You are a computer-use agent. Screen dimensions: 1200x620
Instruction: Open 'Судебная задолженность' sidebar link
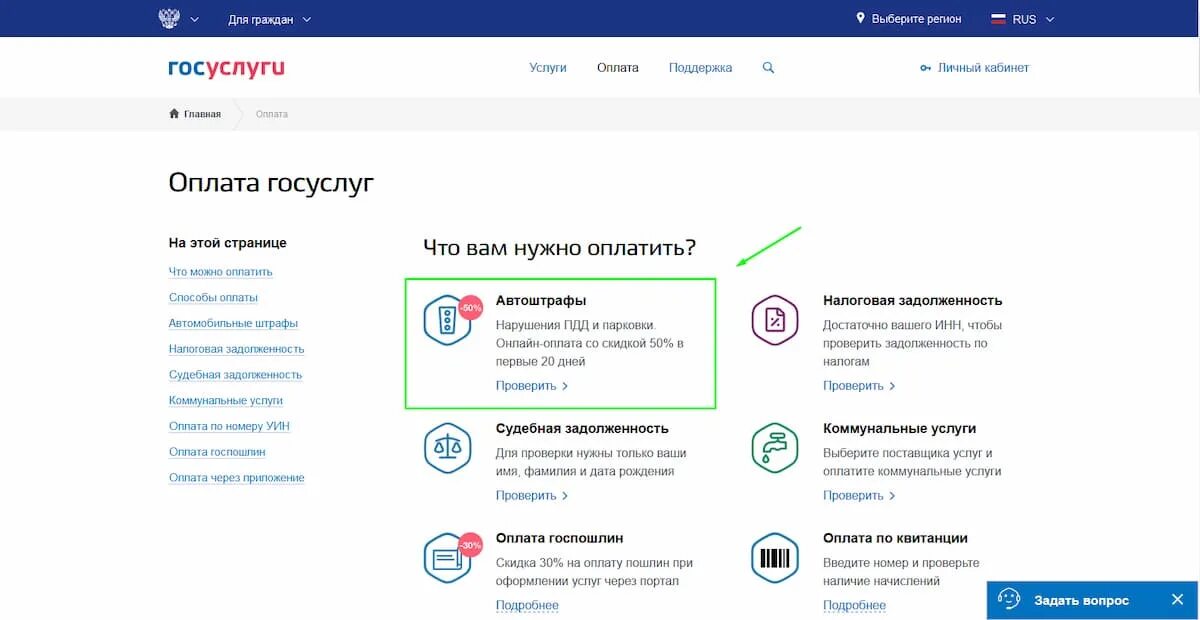click(235, 375)
